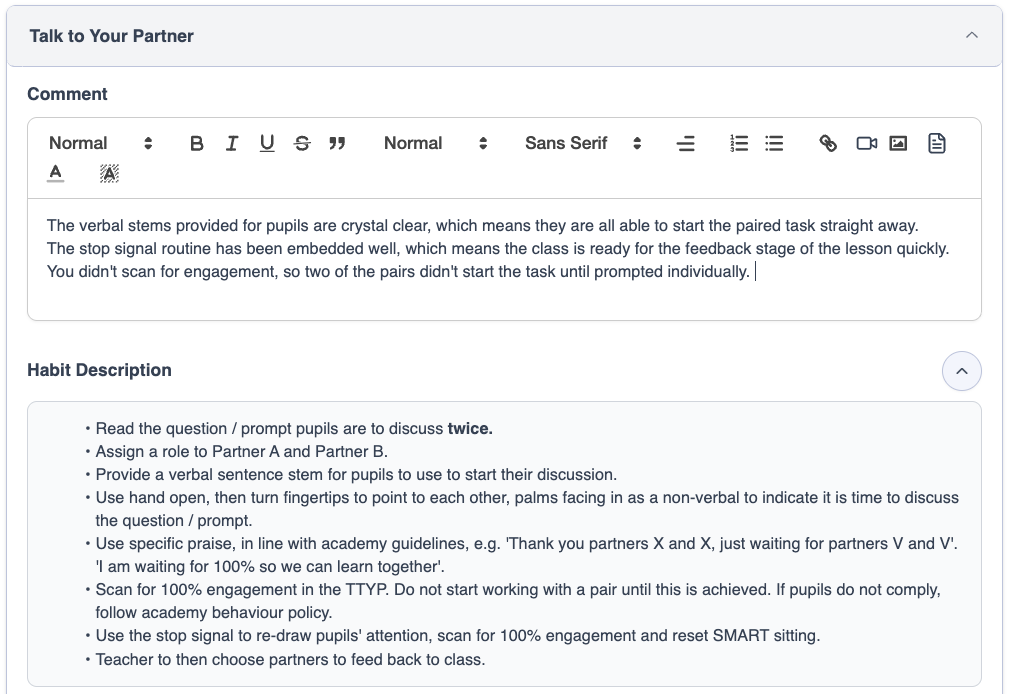1009x694 pixels.
Task: Toggle bulleted list formatting
Action: (774, 143)
